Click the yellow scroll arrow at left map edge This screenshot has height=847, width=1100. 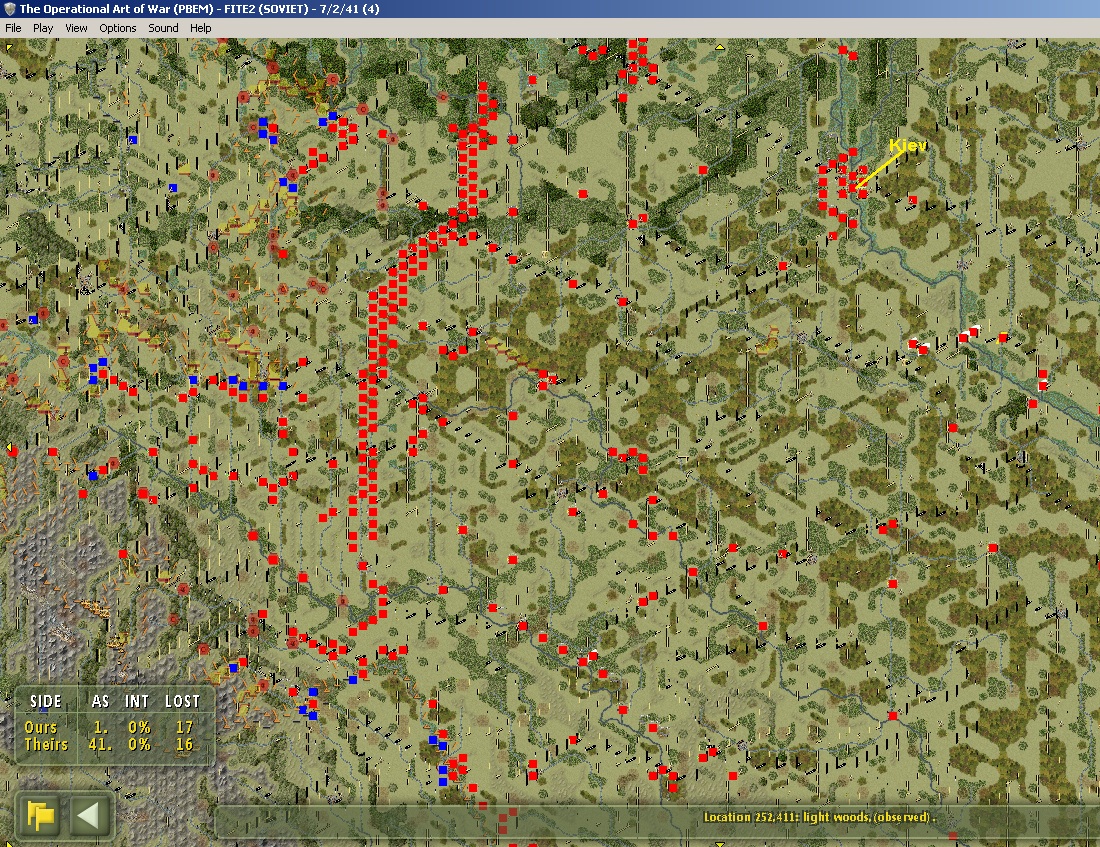pos(9,447)
